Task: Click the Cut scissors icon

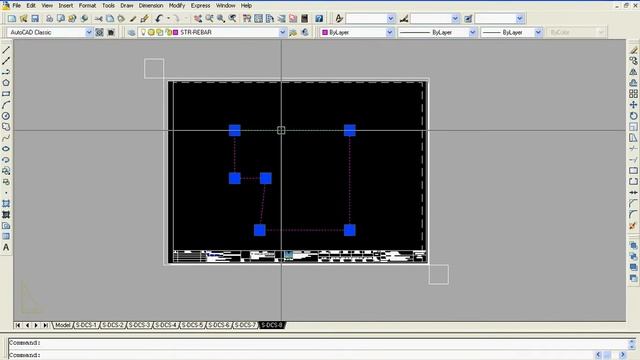Action: [98, 18]
